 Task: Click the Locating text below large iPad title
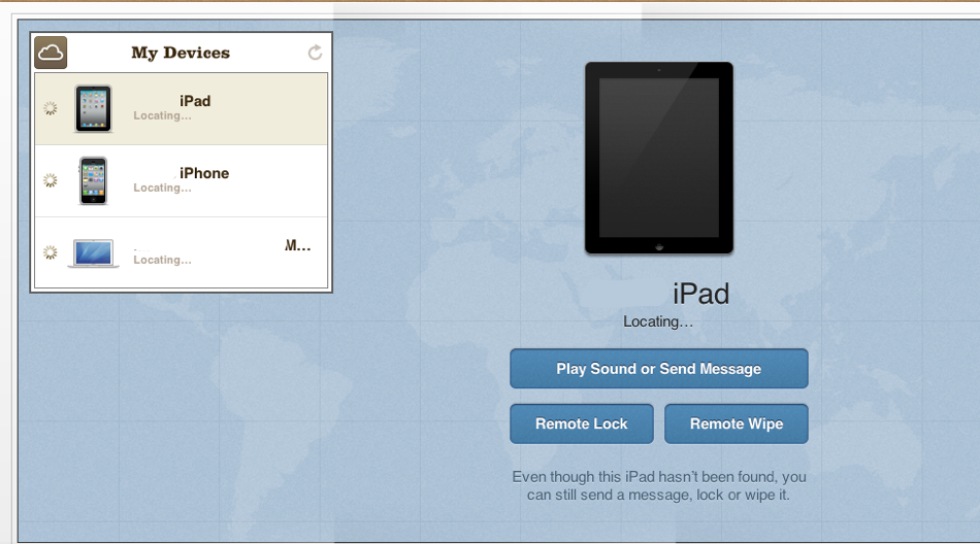(658, 322)
